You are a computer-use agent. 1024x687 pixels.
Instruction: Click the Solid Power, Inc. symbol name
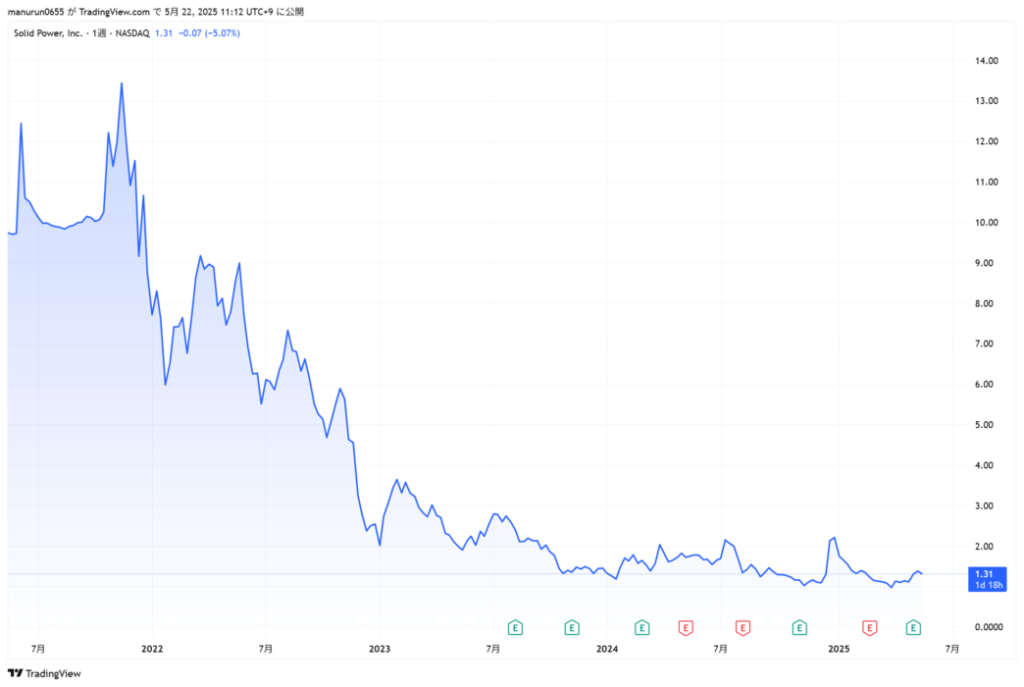48,33
